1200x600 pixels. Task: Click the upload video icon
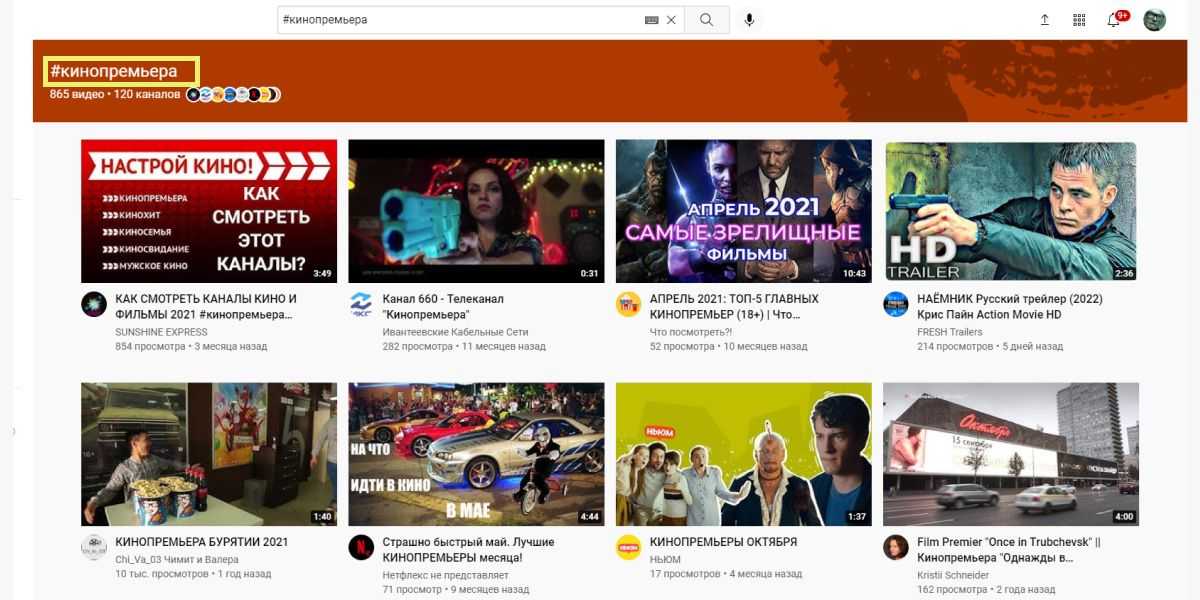[x=1045, y=20]
